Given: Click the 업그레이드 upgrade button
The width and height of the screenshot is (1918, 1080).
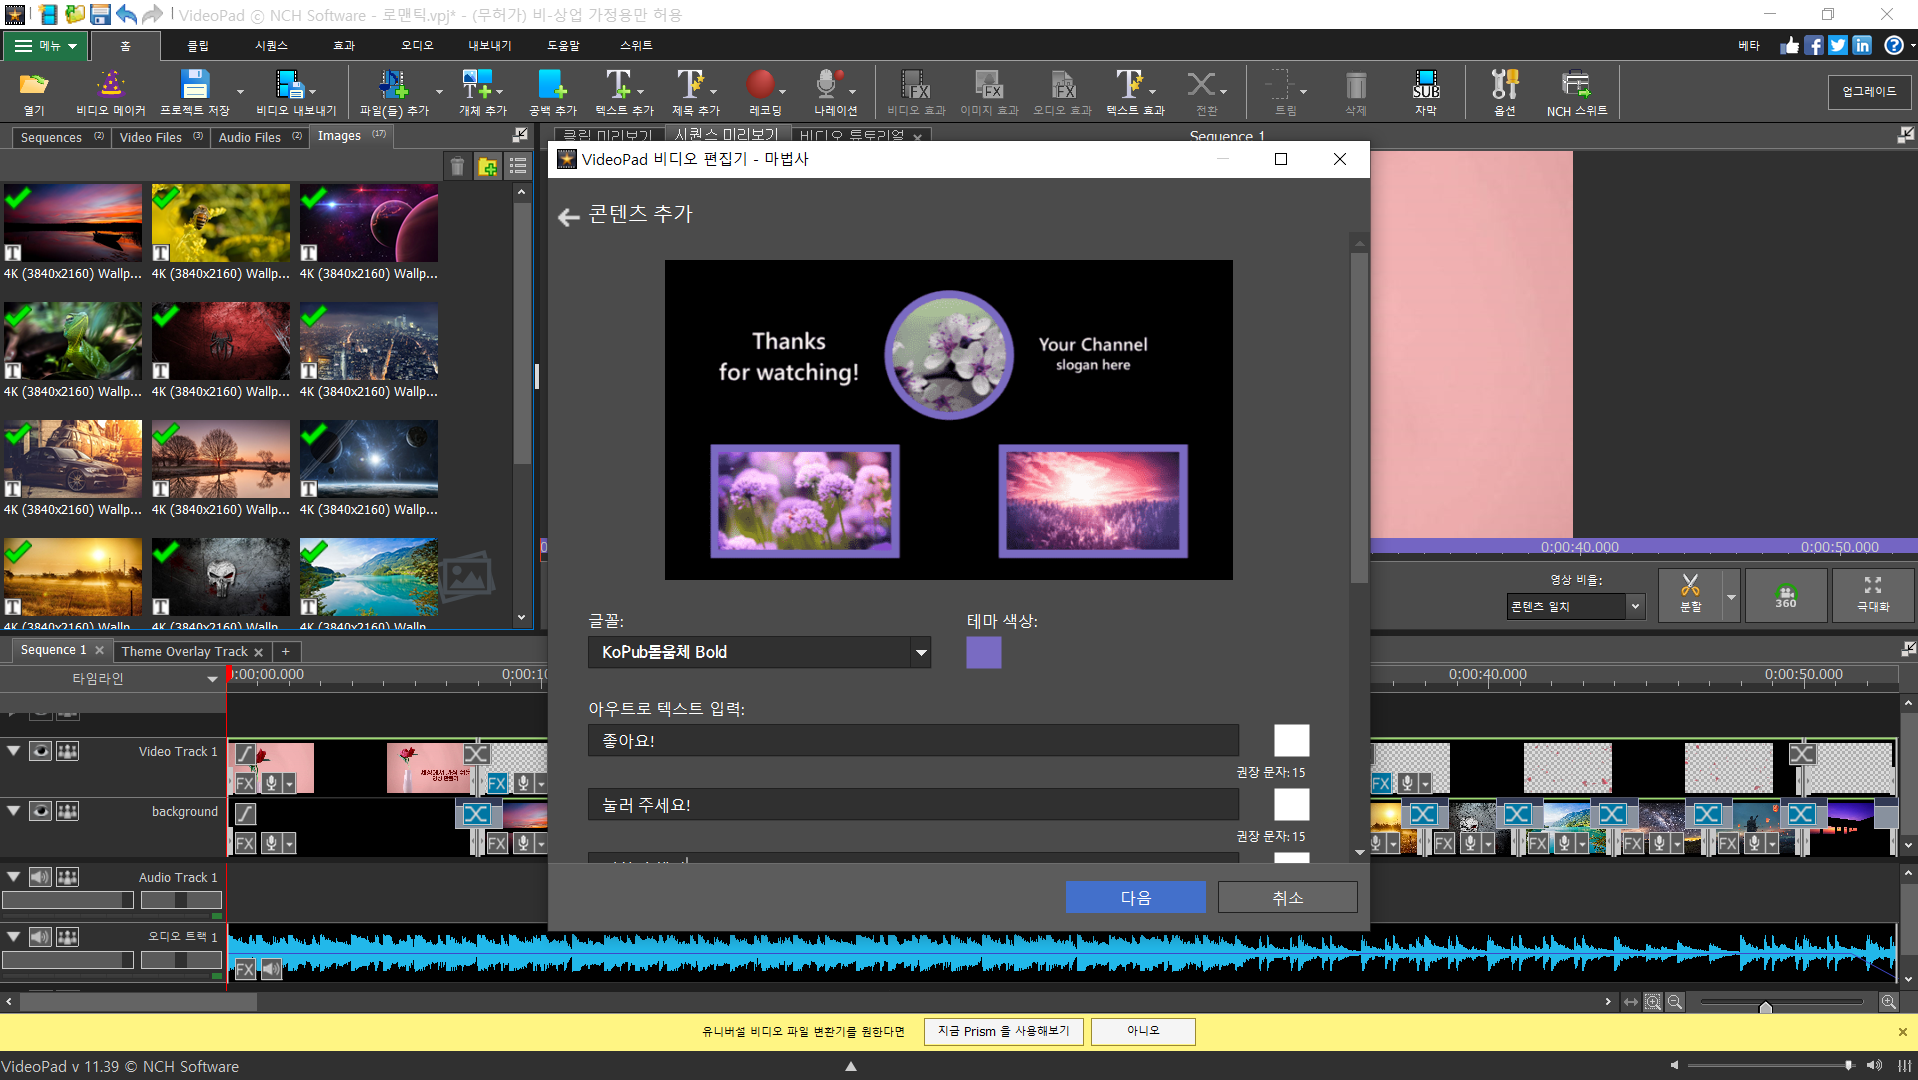Looking at the screenshot, I should pos(1869,91).
